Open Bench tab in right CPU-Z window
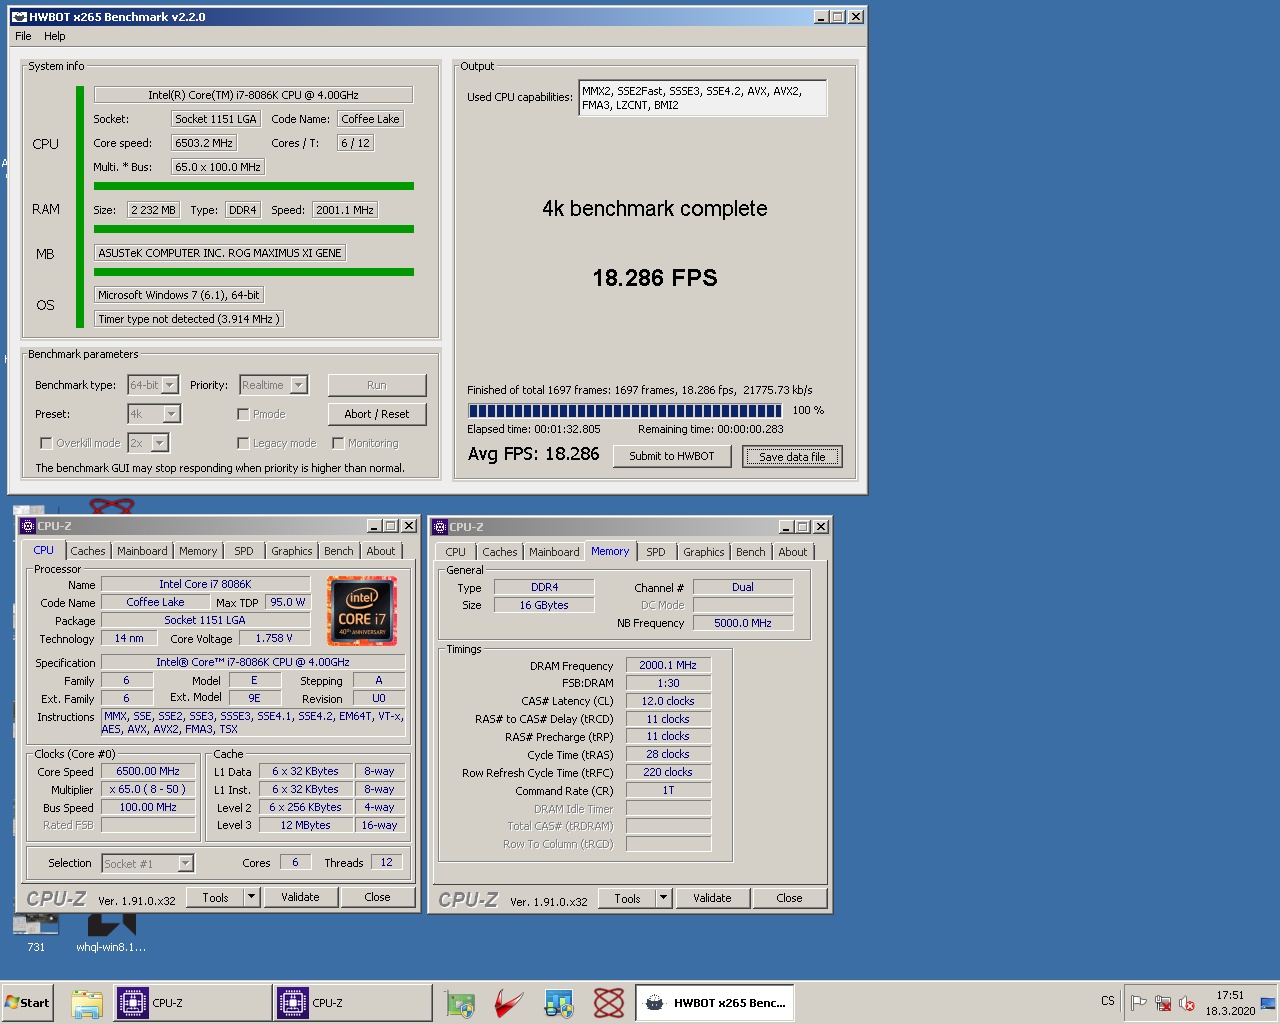Viewport: 1280px width, 1024px height. pyautogui.click(x=751, y=552)
